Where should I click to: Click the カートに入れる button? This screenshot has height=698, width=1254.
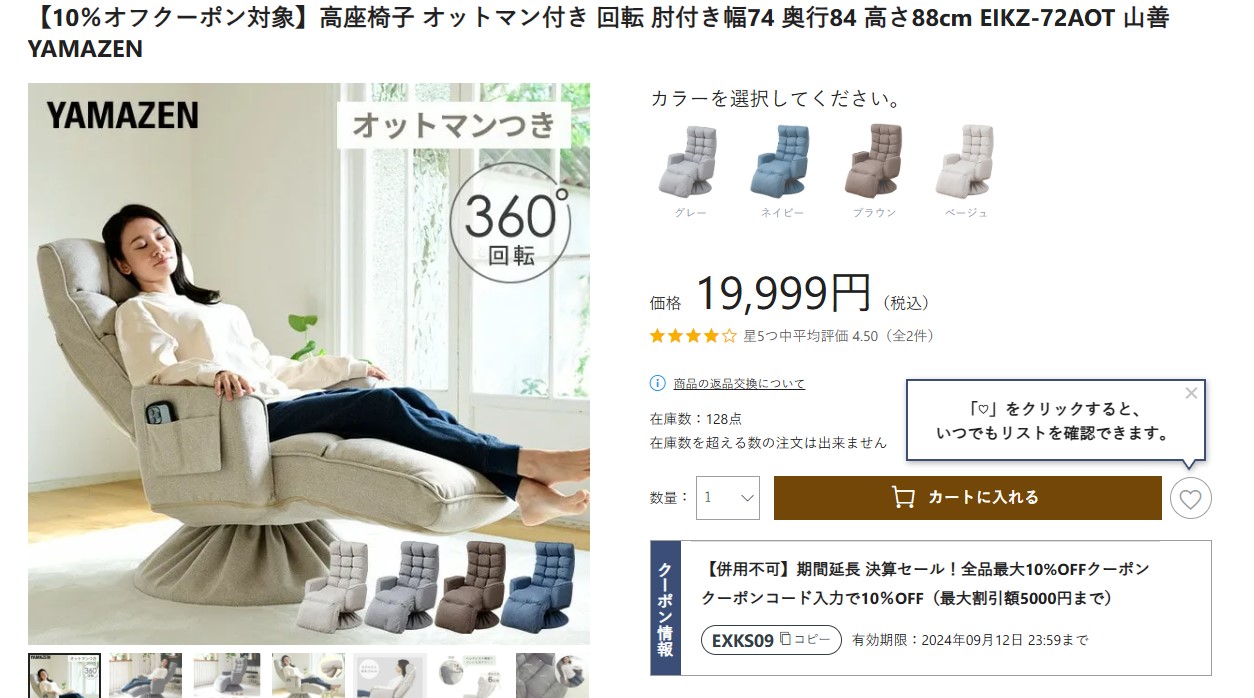tap(968, 497)
